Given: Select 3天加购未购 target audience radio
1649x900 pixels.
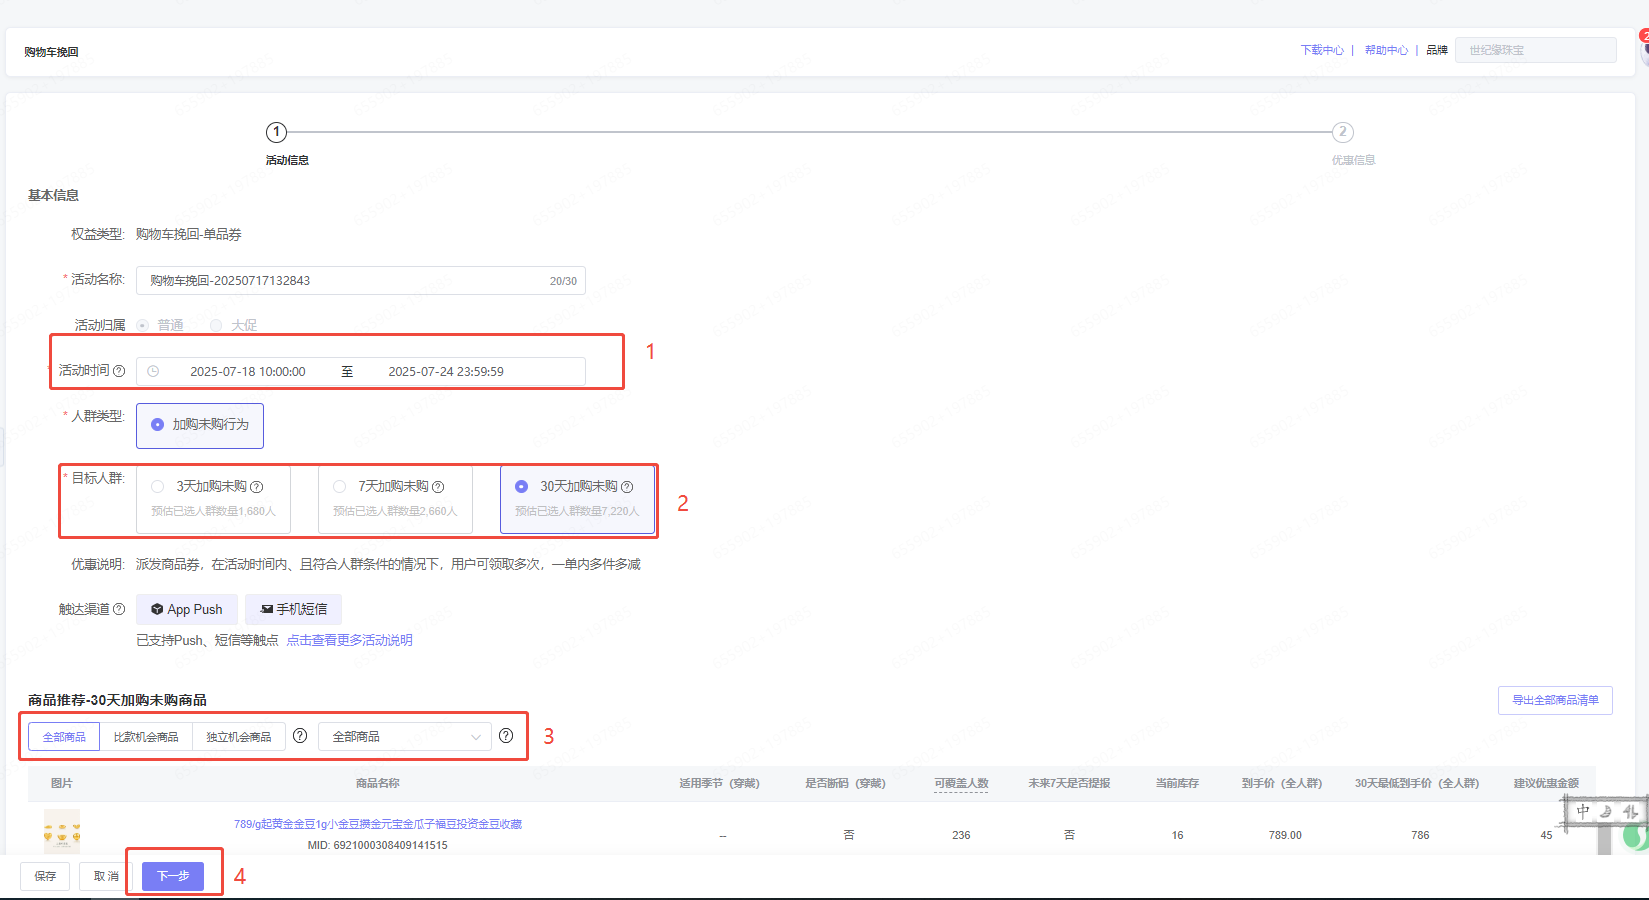Looking at the screenshot, I should (158, 487).
